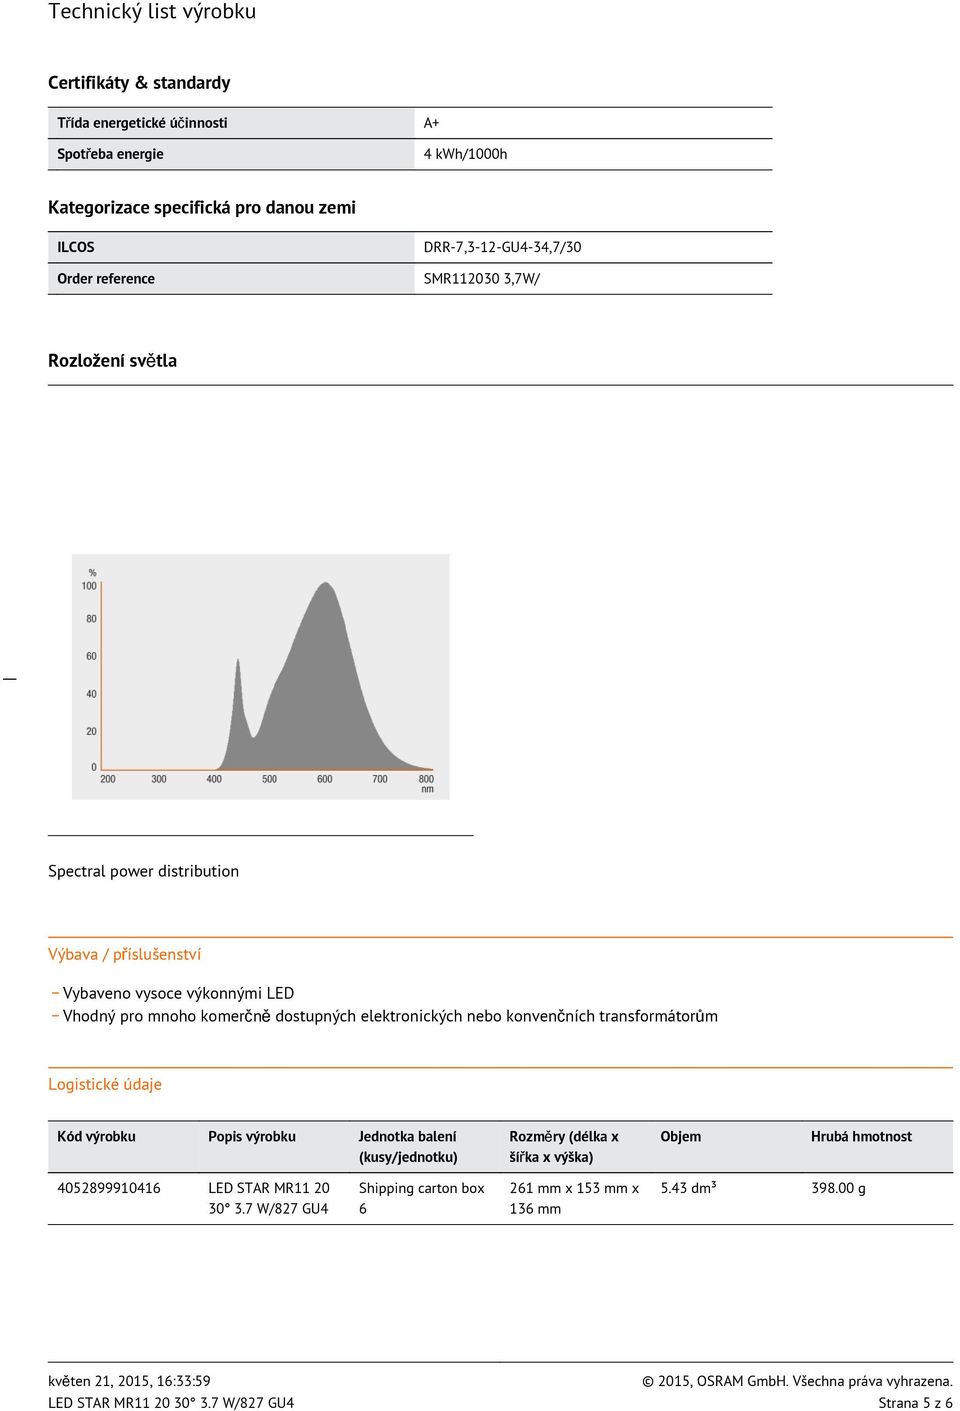Select the 'Certifikáty & standardy' heading

tap(139, 83)
